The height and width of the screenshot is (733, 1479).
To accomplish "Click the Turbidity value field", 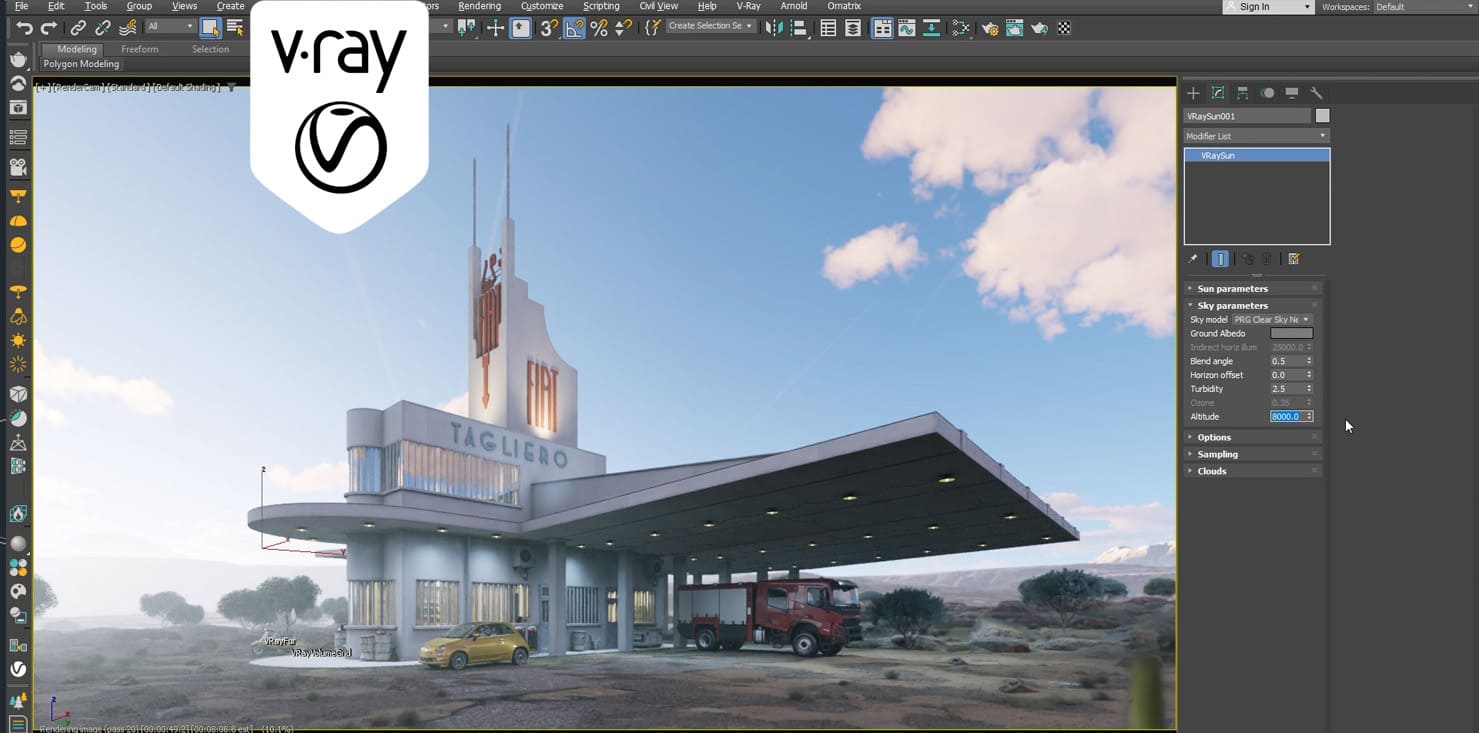I will (1287, 389).
